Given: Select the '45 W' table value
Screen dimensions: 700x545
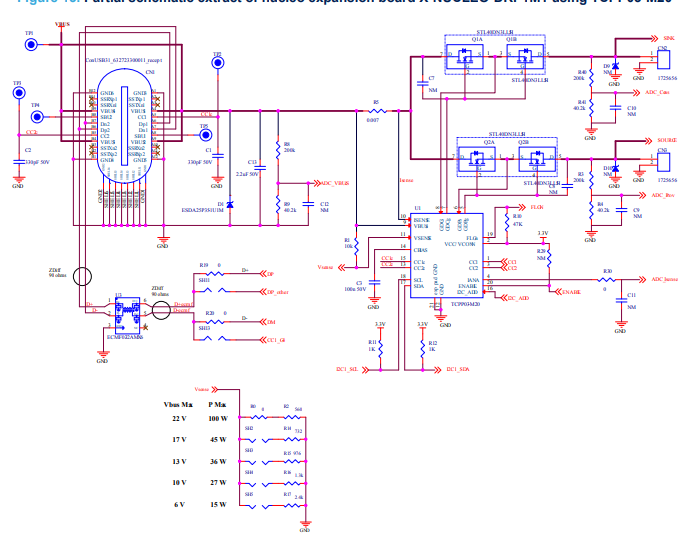Looking at the screenshot, I should click(x=218, y=440).
